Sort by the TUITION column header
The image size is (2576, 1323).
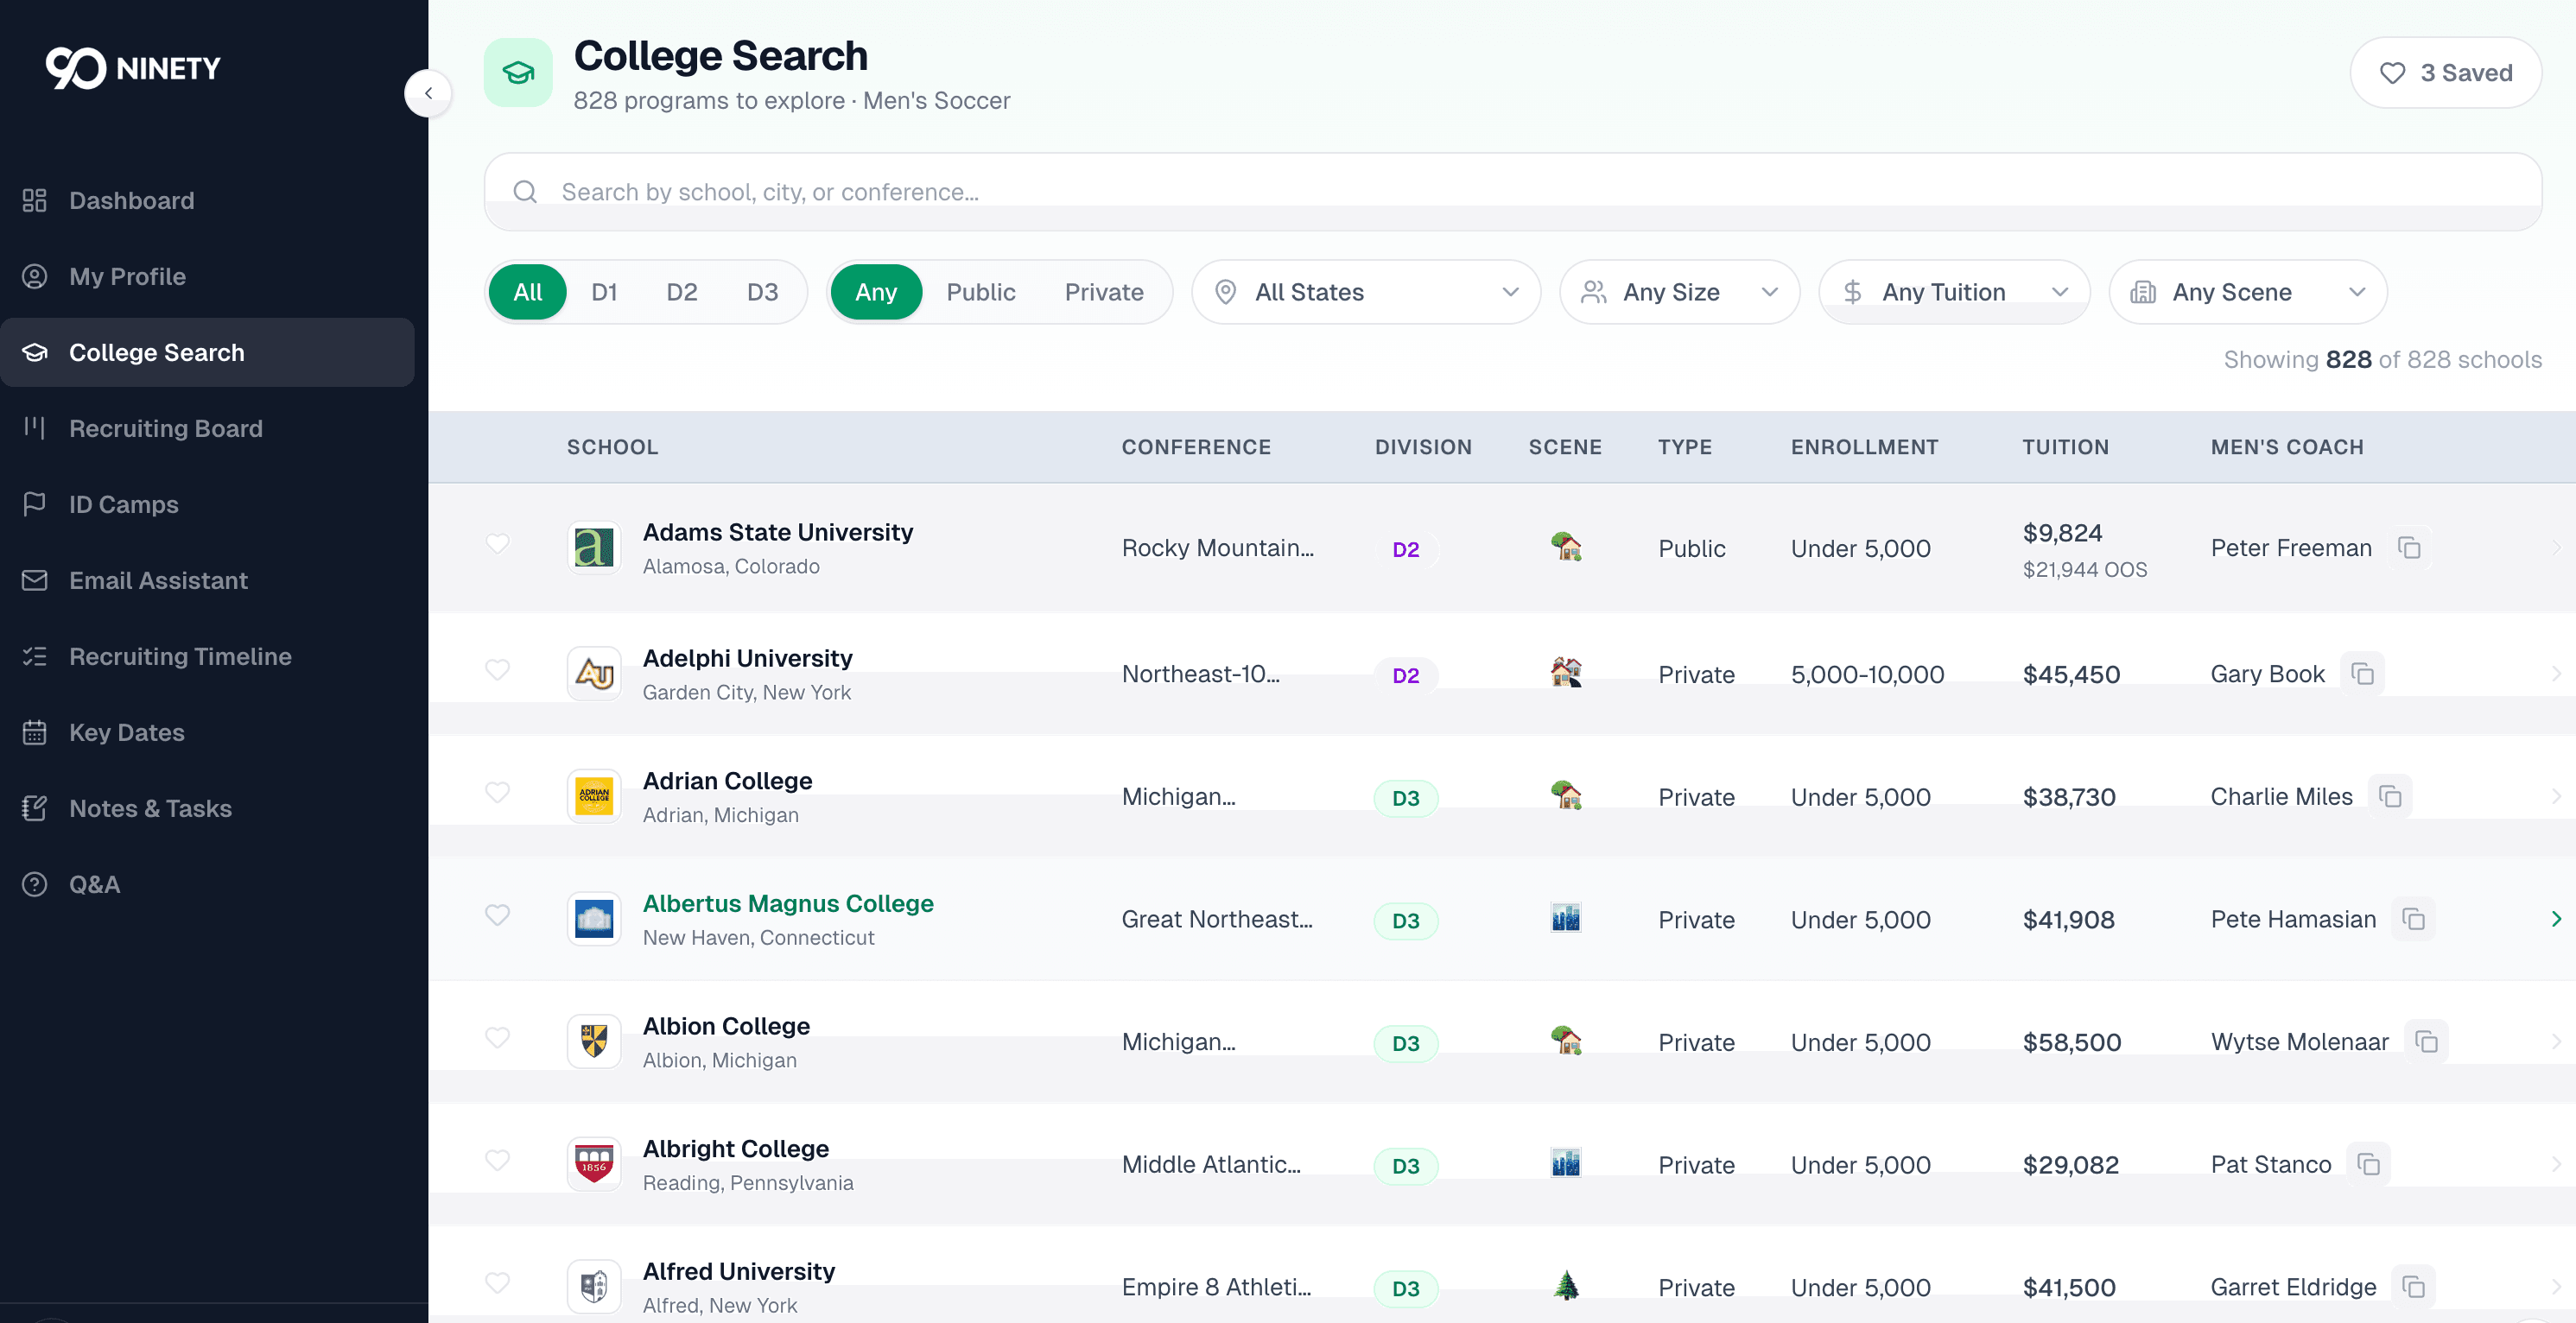2065,448
